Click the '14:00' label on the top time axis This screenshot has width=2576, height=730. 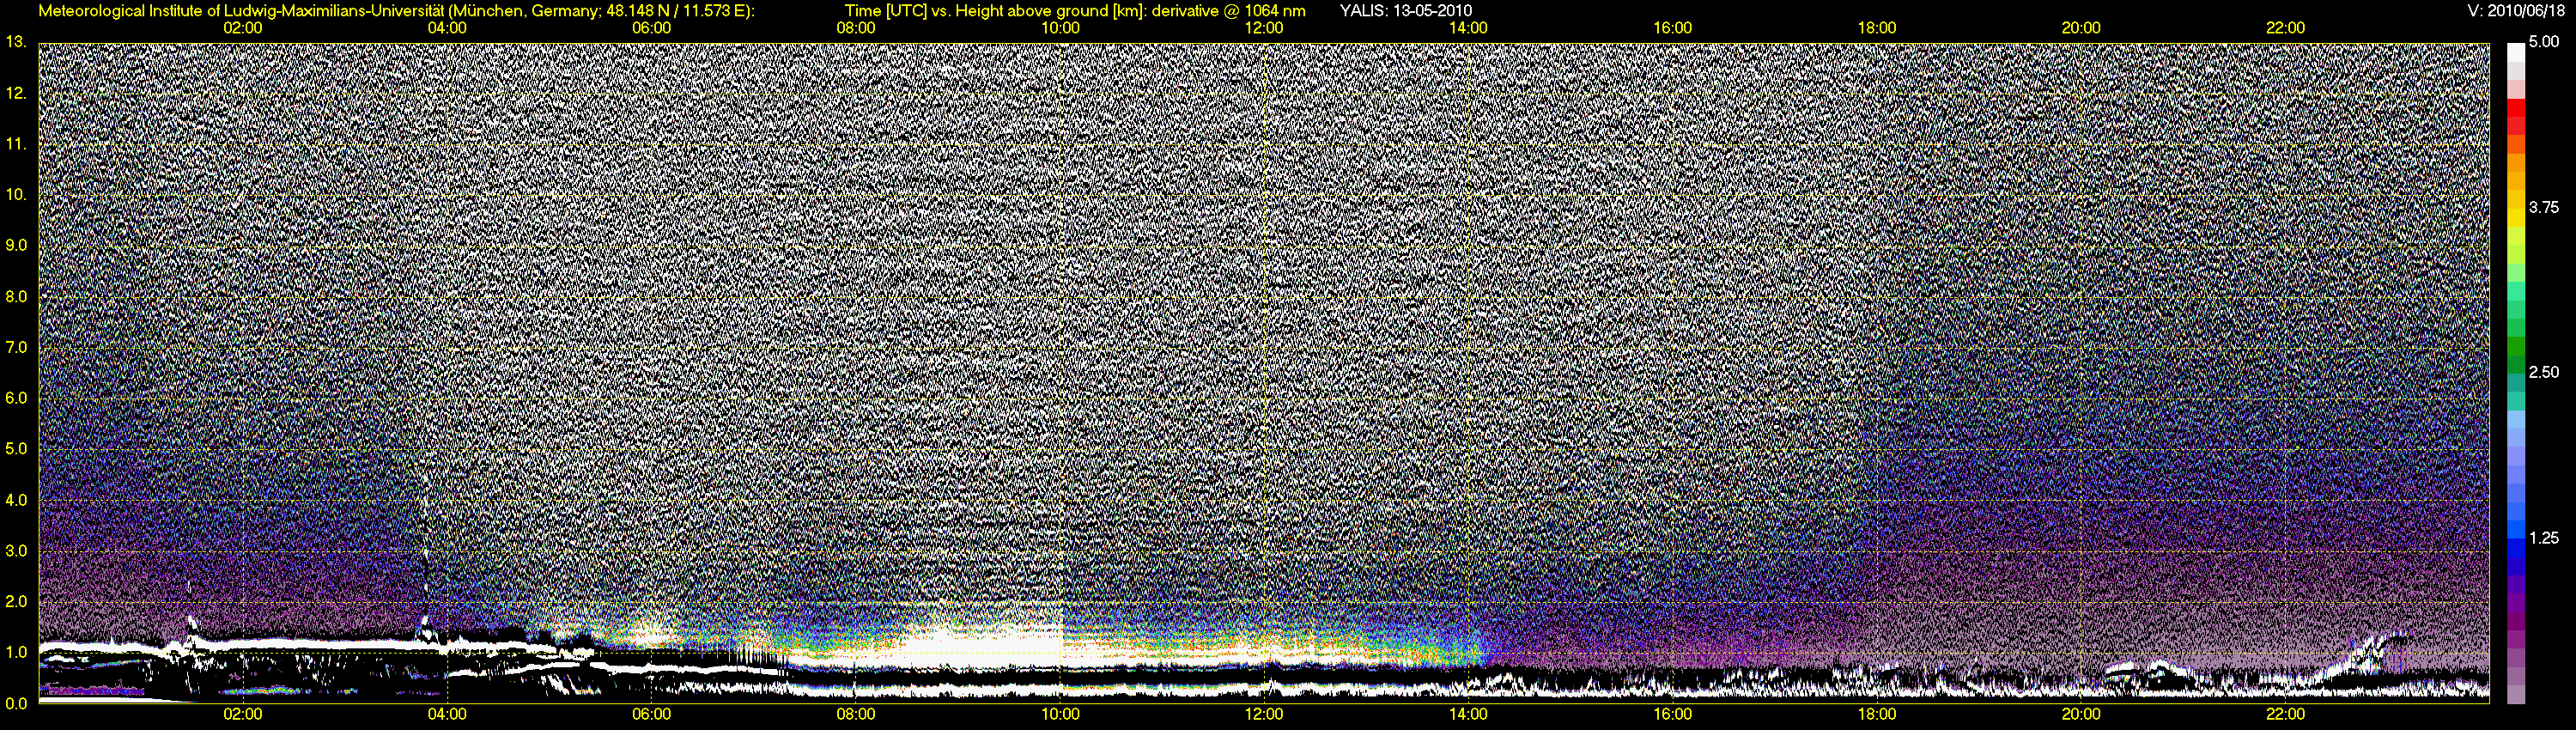tap(1468, 28)
